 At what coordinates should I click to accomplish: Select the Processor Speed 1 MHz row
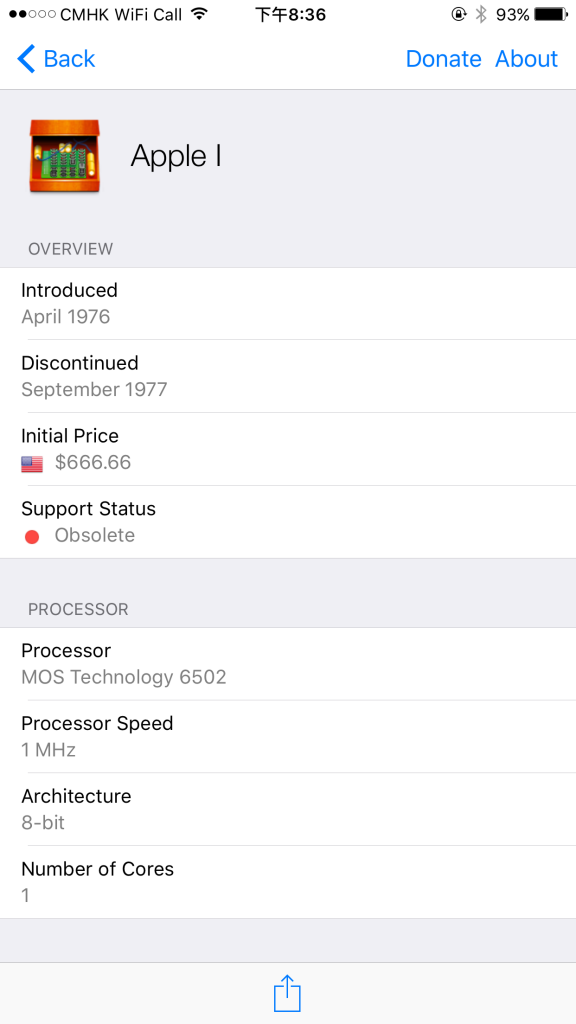(288, 737)
